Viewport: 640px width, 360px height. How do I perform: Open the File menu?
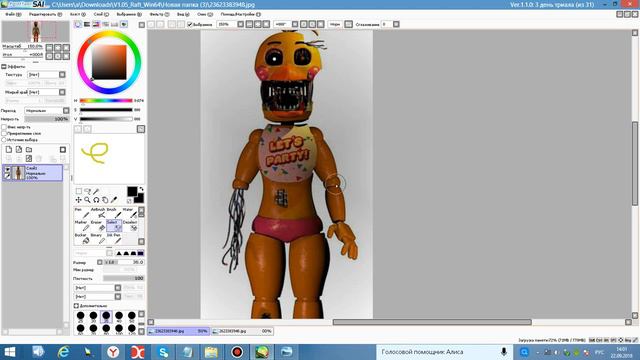pyautogui.click(x=13, y=14)
